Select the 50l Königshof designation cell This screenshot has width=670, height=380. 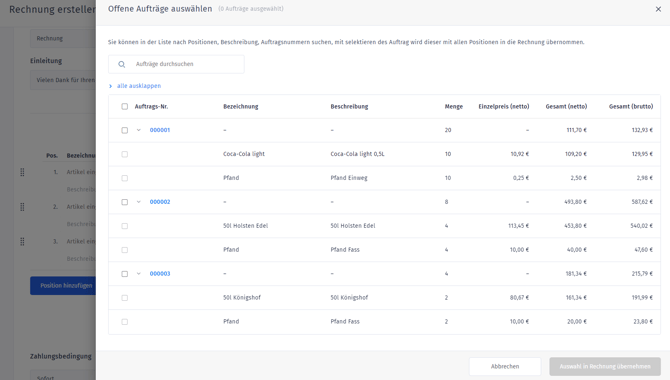point(242,298)
